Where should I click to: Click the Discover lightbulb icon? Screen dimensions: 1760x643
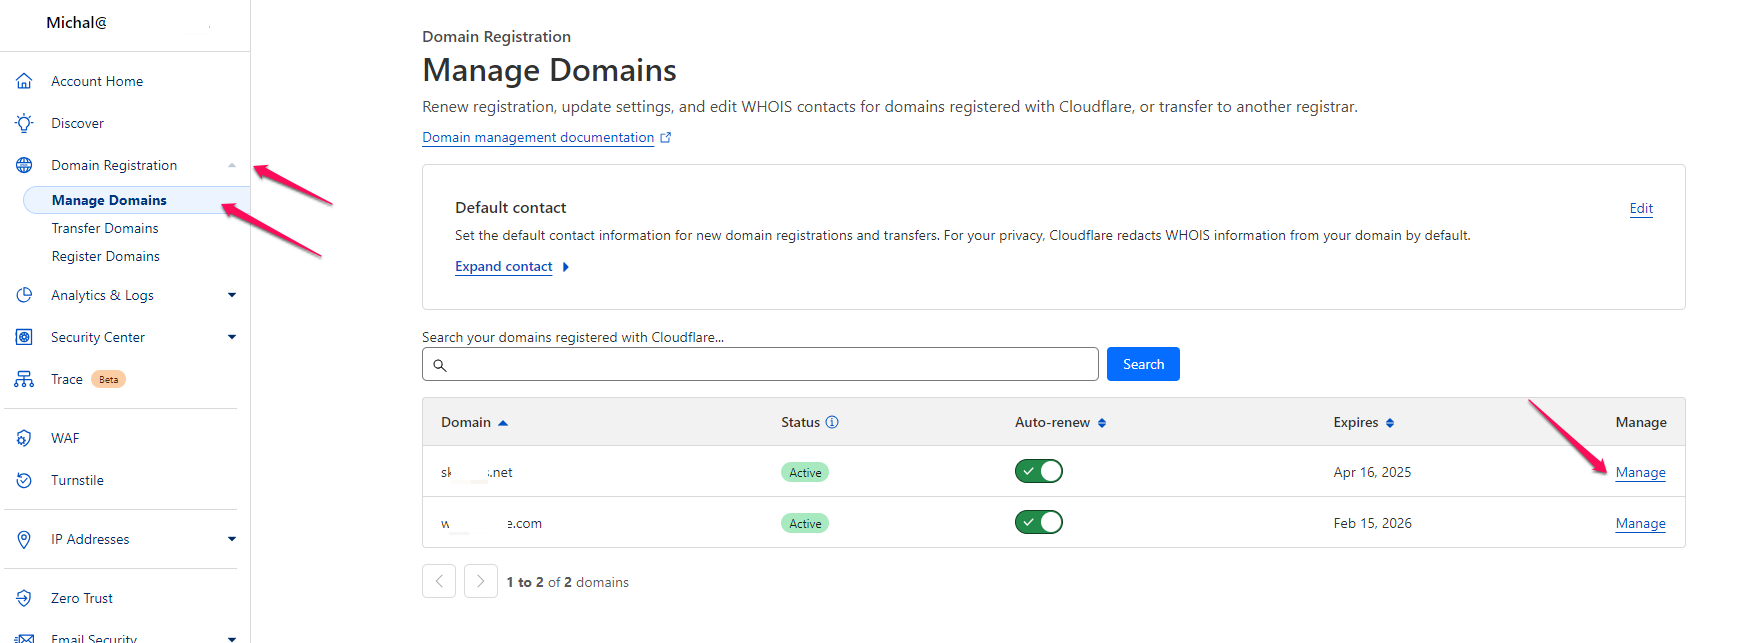tap(24, 123)
